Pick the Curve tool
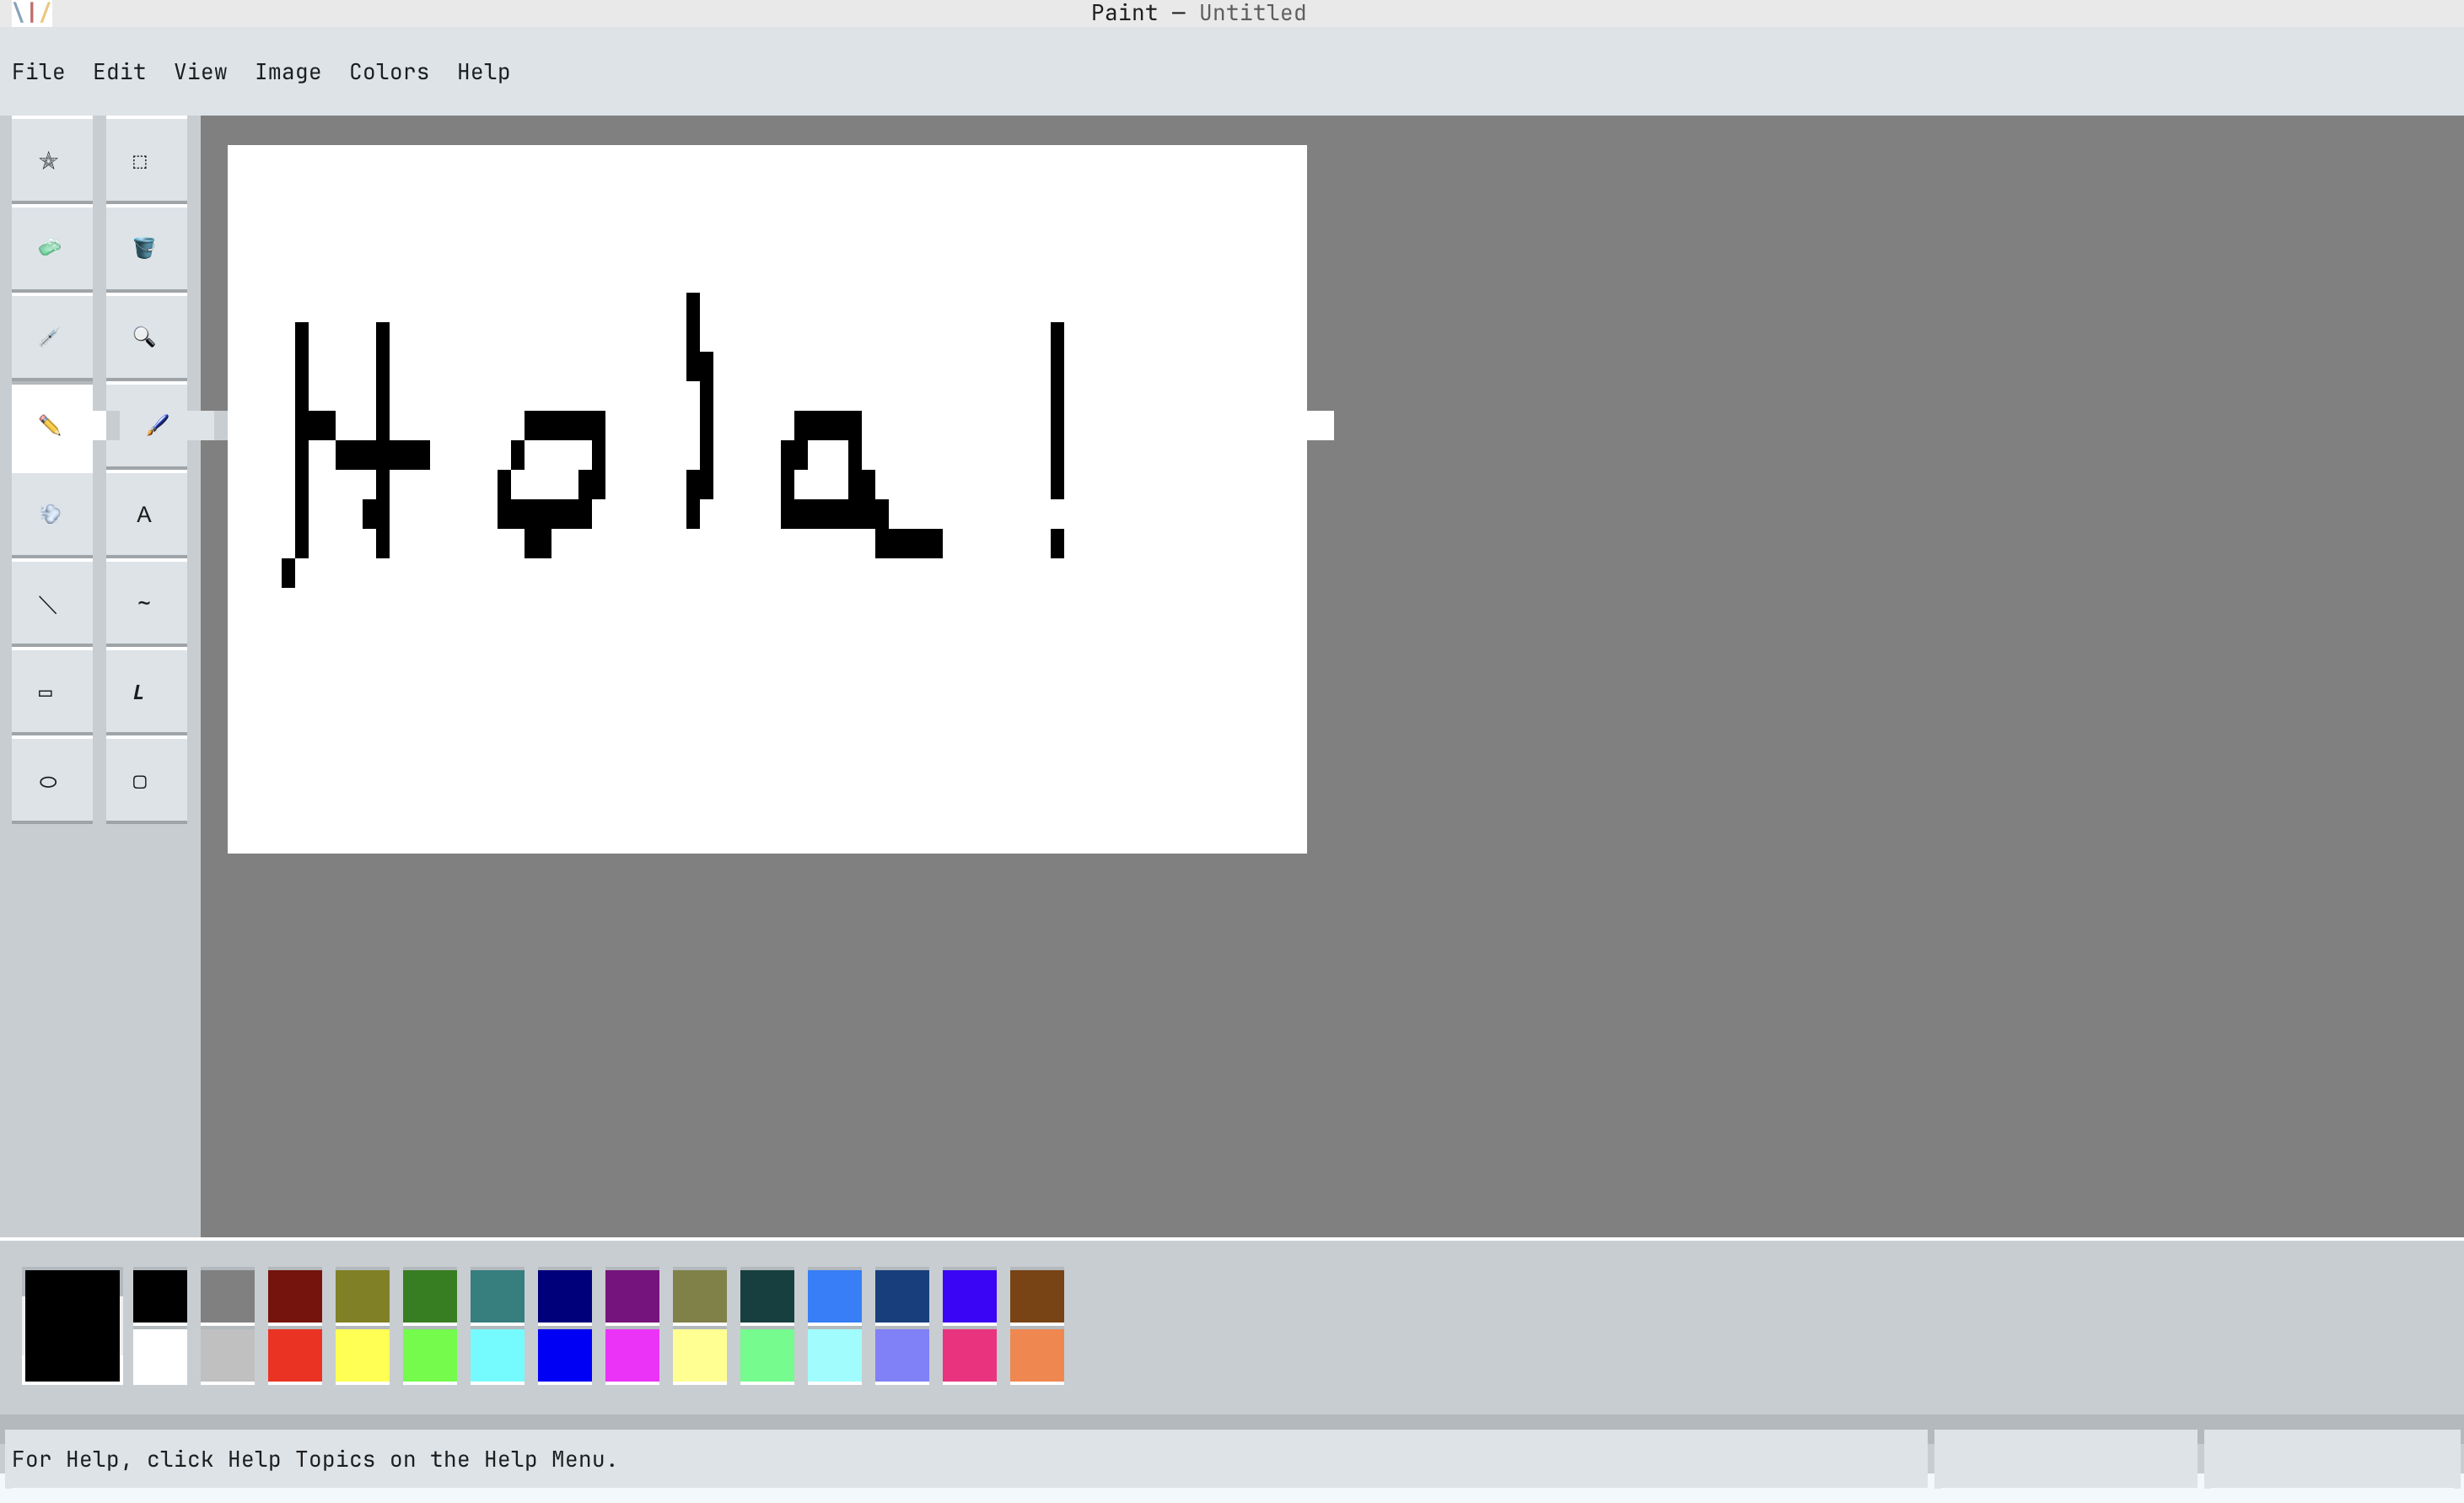This screenshot has height=1503, width=2464. 145,602
